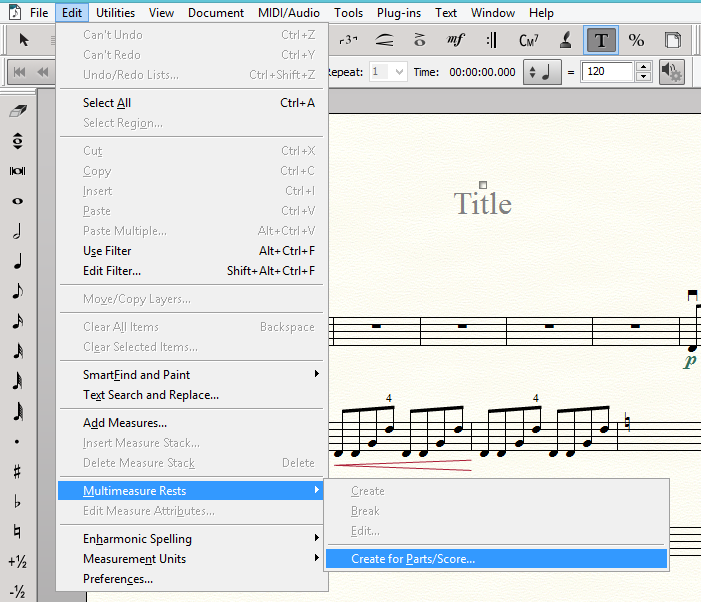Open playback settings speaker icon
701x602 pixels.
672,72
